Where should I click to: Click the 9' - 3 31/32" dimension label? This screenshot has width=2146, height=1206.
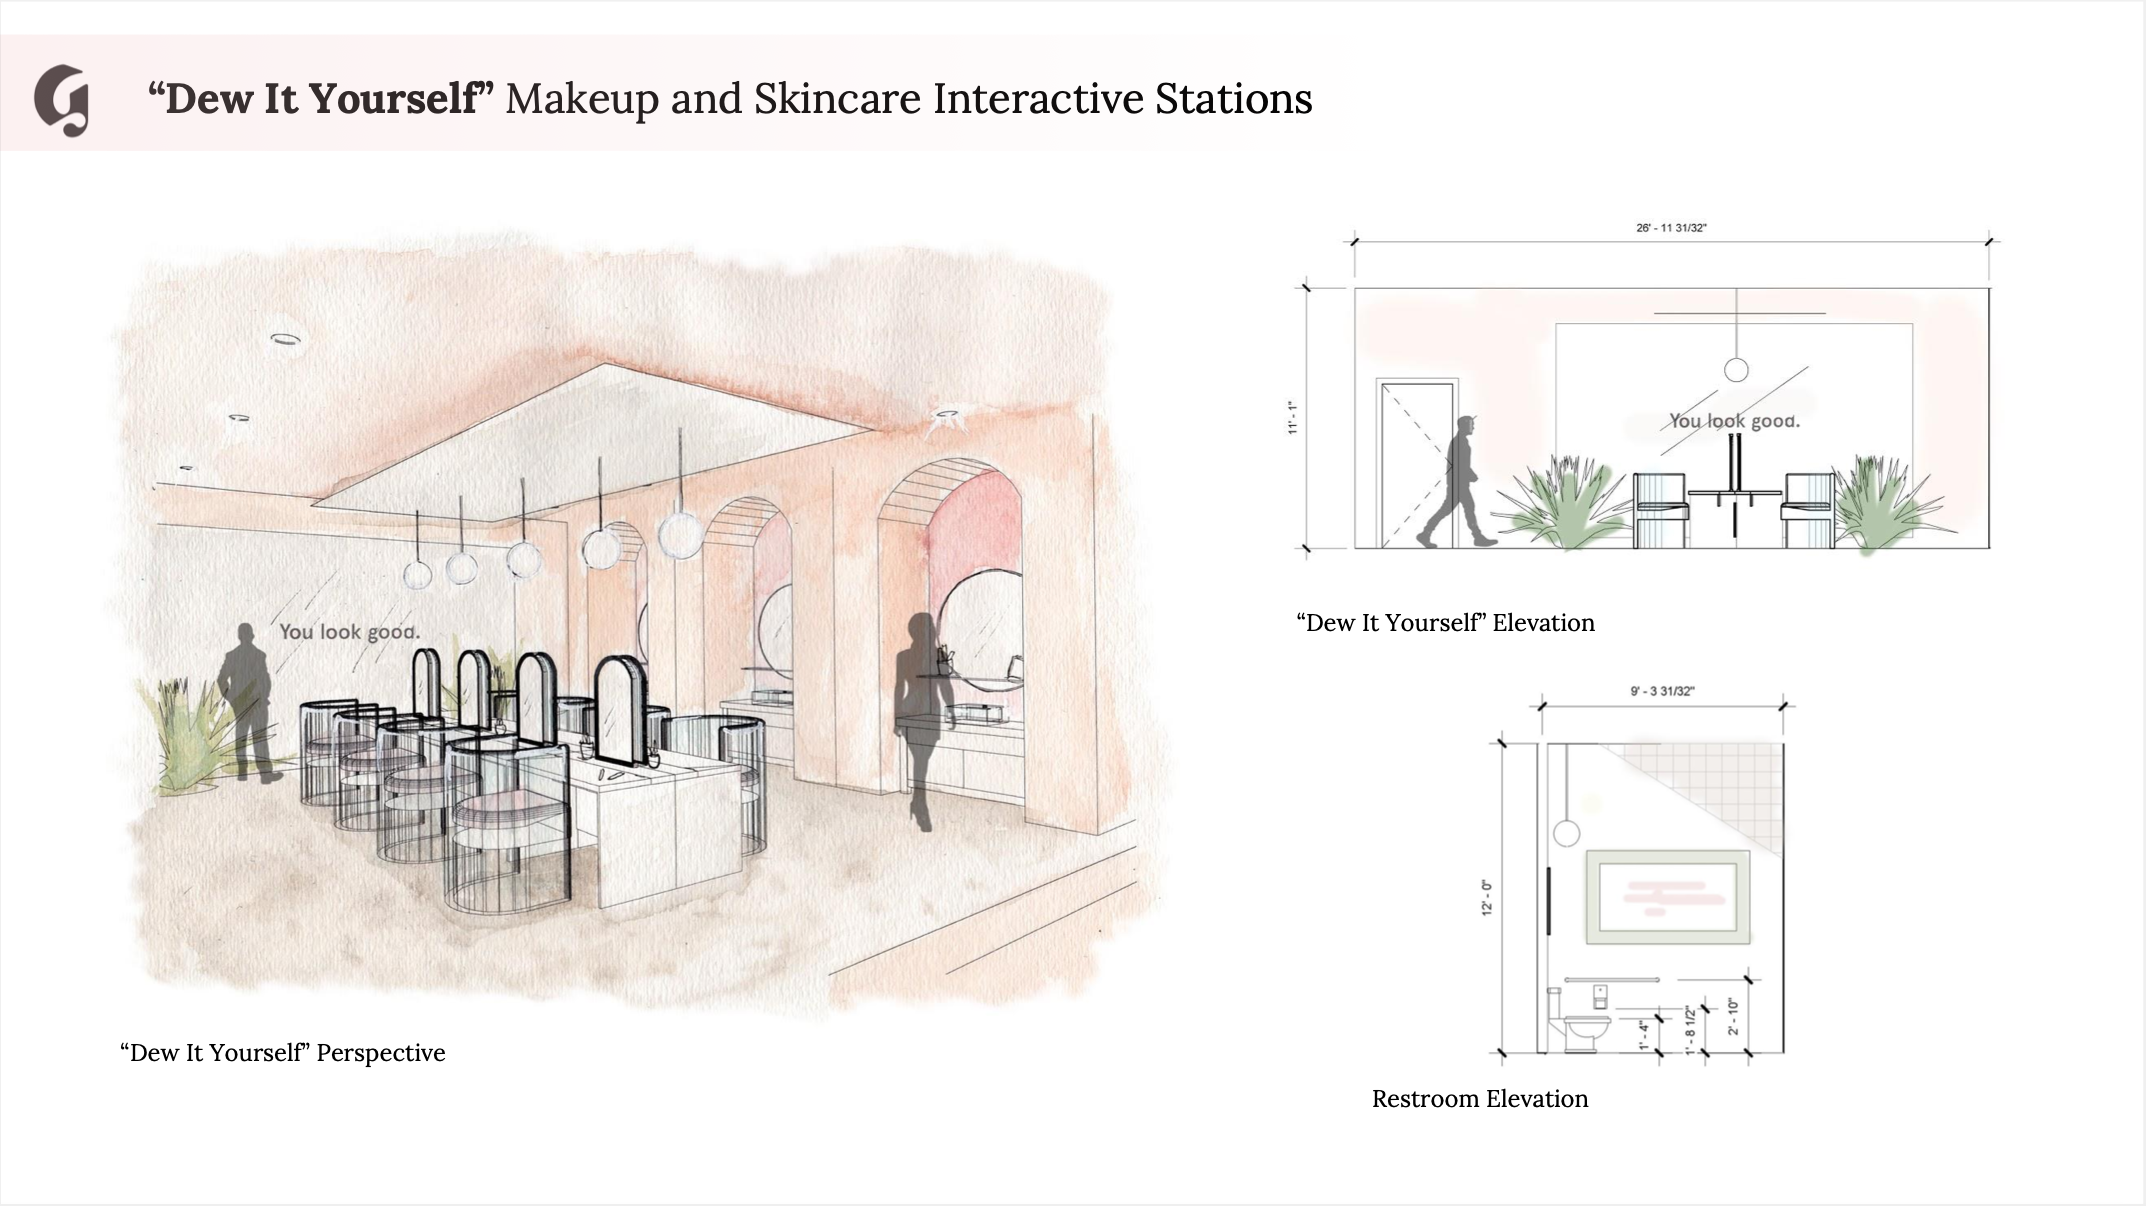pyautogui.click(x=1662, y=691)
